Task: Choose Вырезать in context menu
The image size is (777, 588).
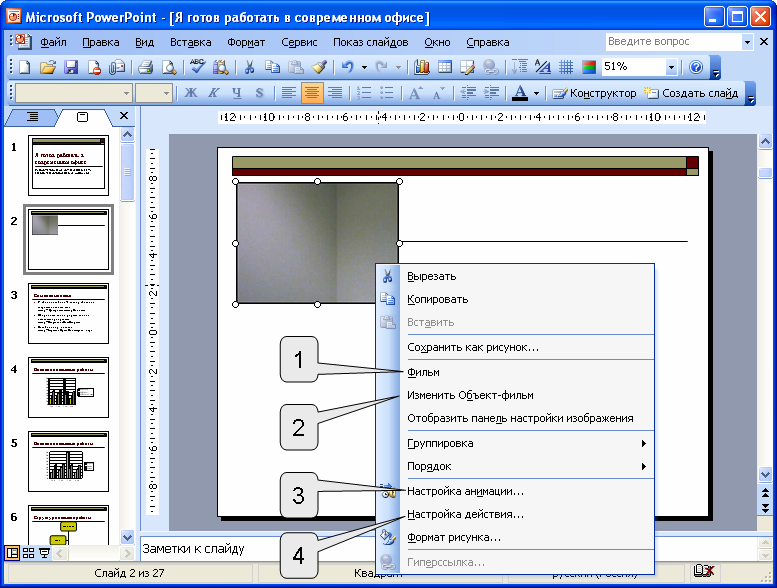Action: [515, 276]
